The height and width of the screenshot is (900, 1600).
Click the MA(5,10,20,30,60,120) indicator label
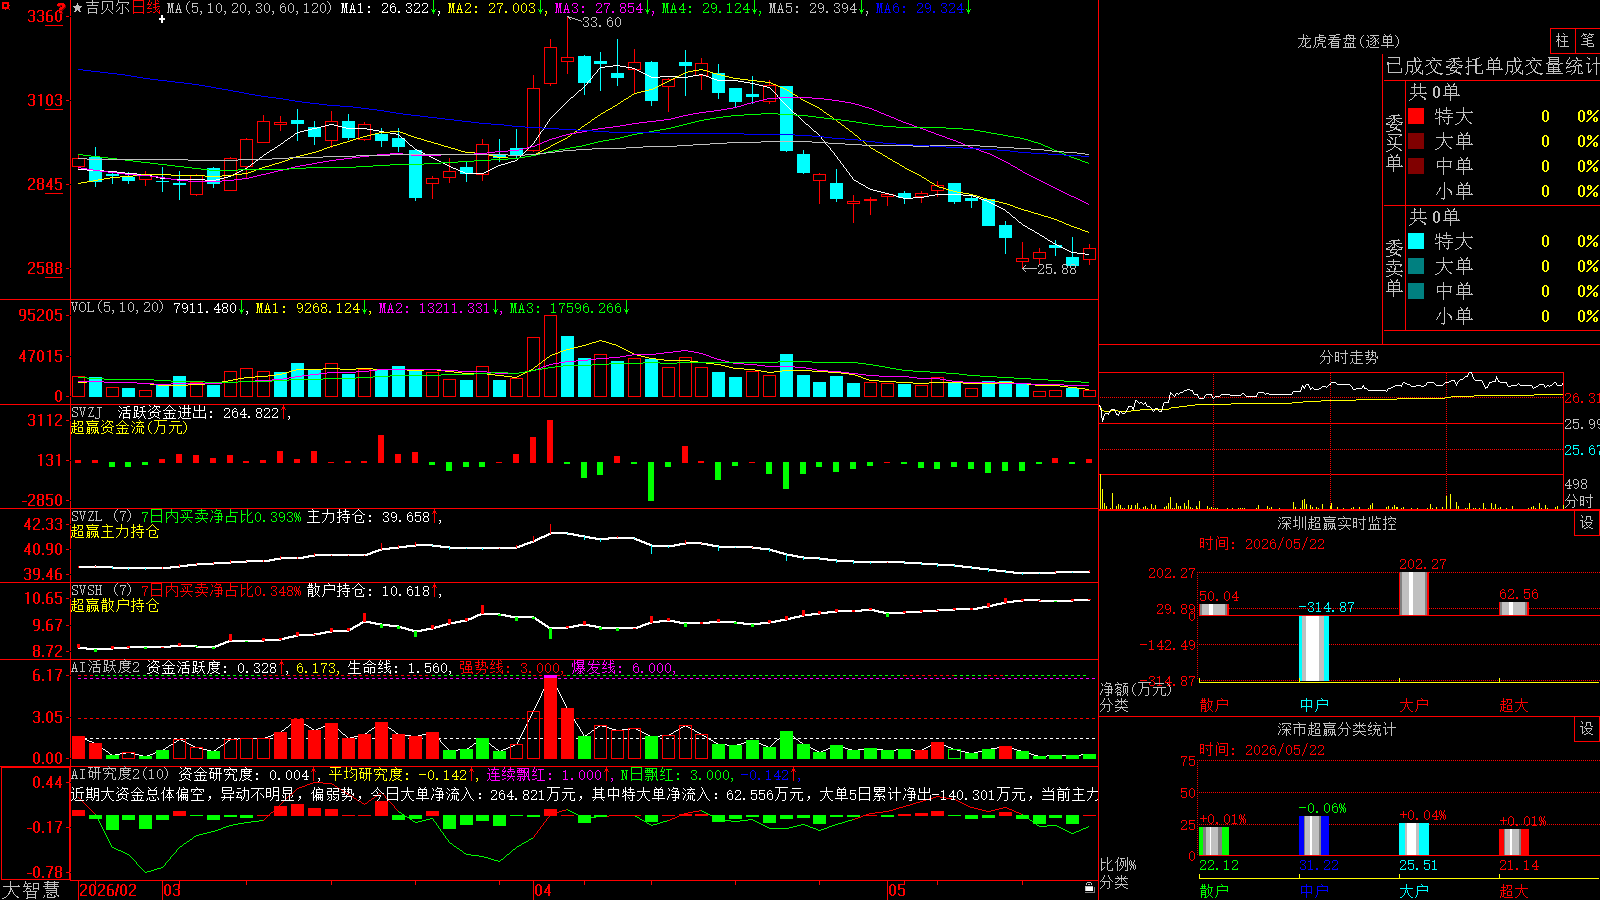(249, 8)
